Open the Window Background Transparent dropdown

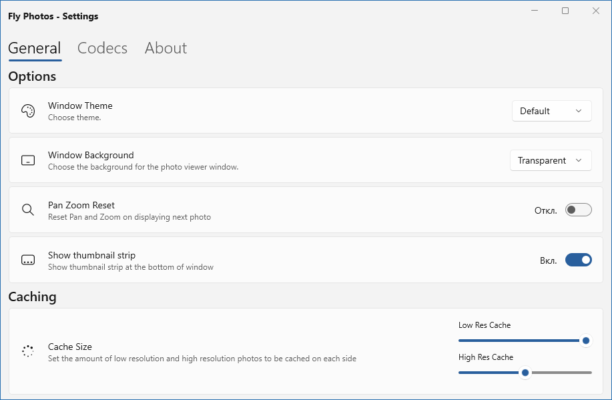[551, 160]
